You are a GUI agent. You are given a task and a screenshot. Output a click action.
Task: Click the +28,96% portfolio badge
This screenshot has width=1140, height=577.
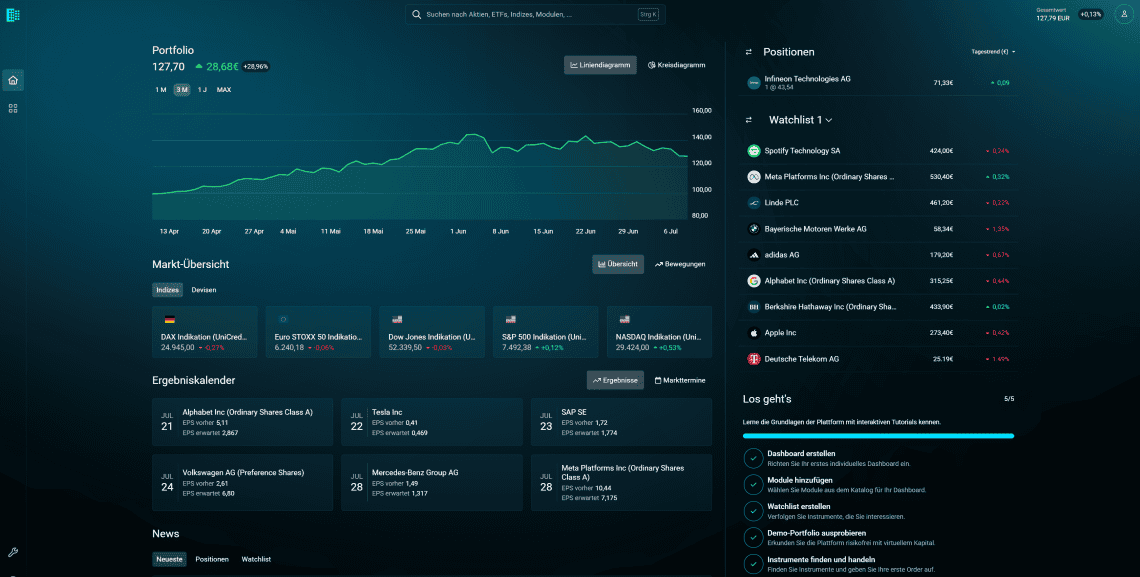256,67
